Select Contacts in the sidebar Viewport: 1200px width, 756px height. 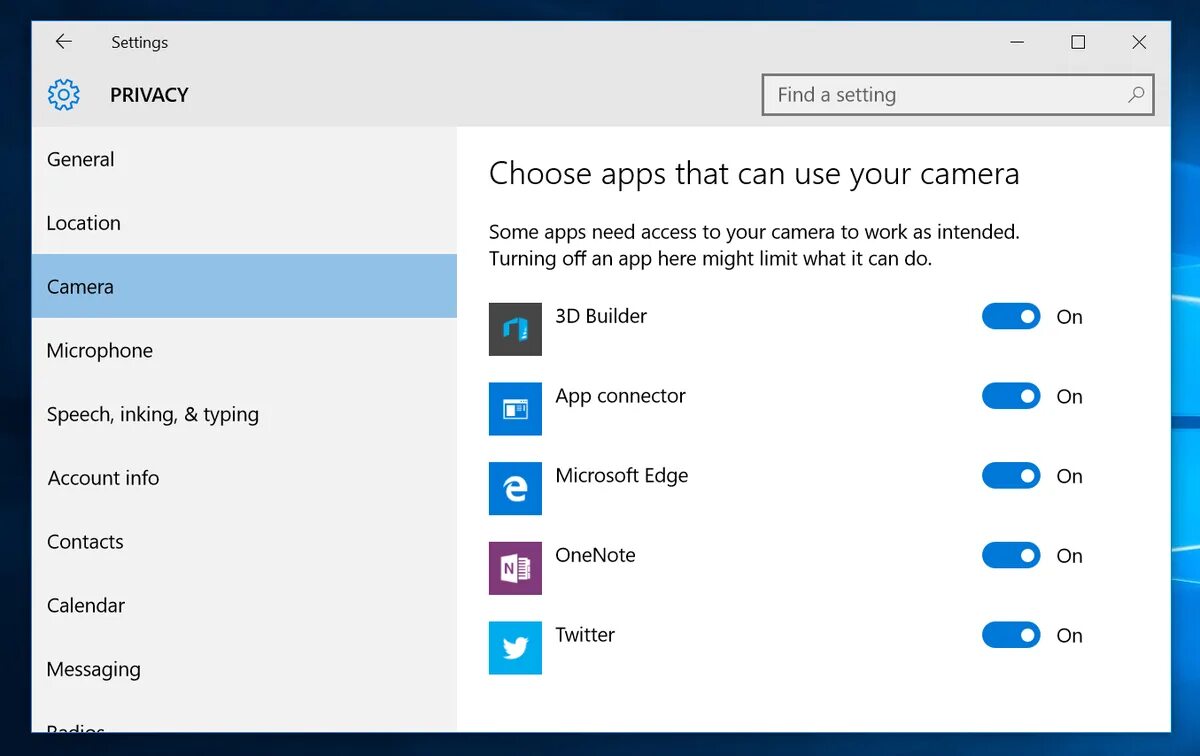pyautogui.click(x=244, y=542)
